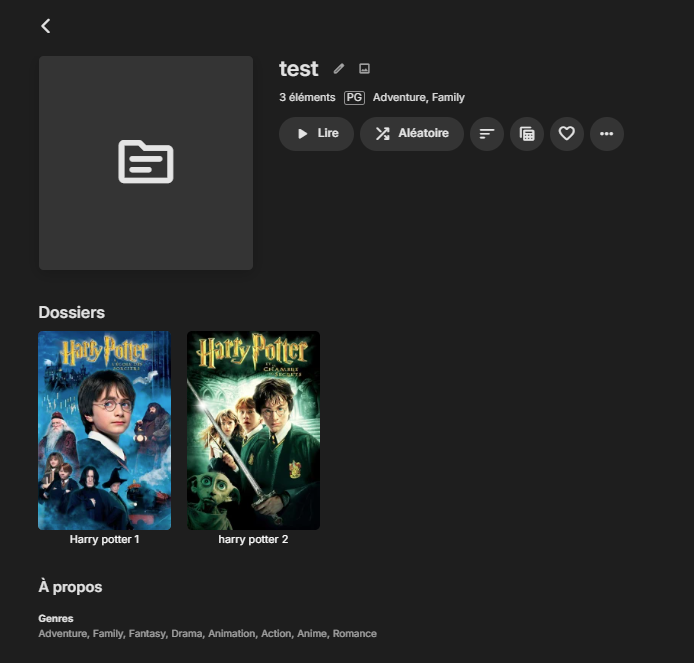Open the Adventure genre in header
The image size is (694, 663).
(x=399, y=97)
